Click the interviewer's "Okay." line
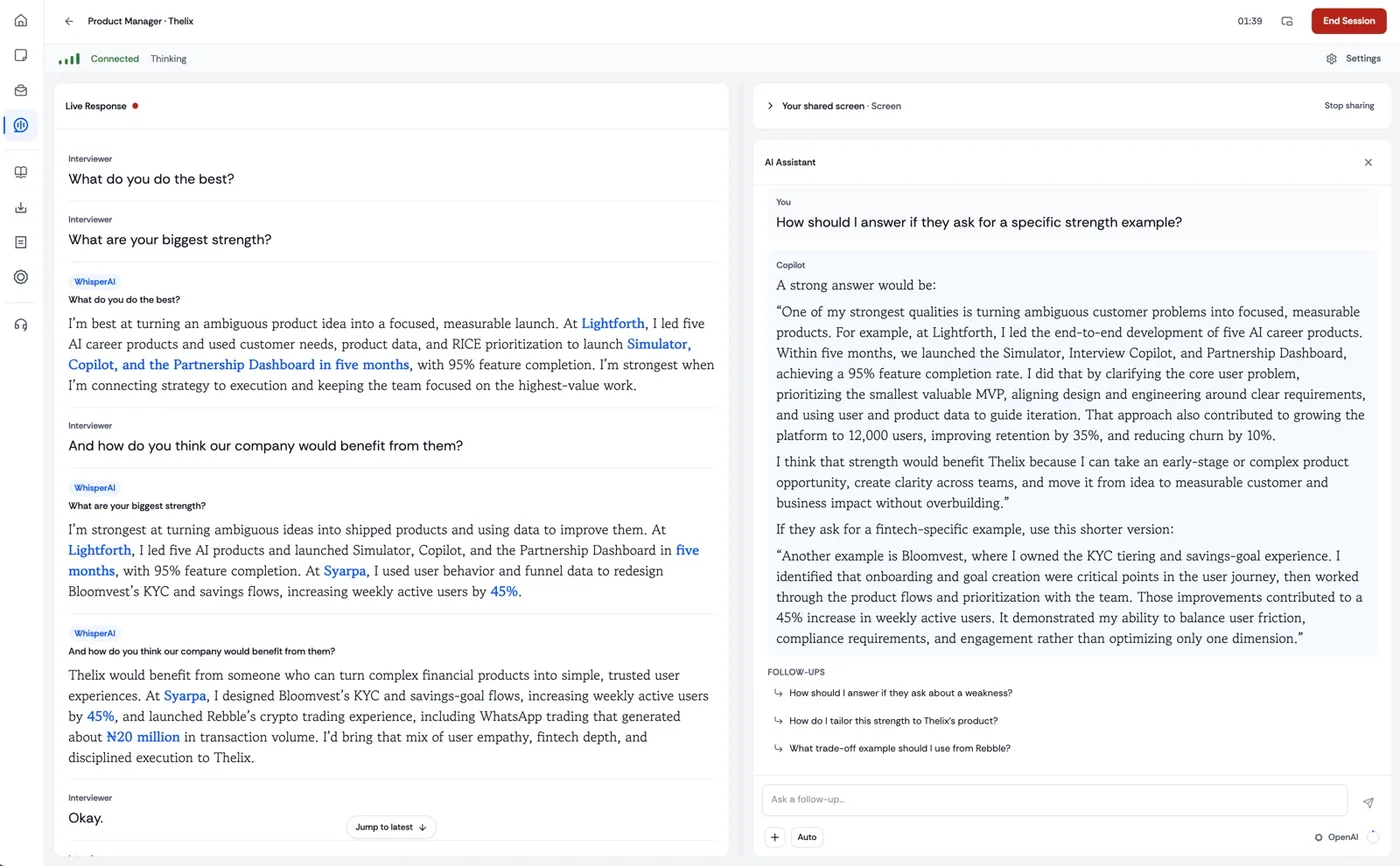Viewport: 1400px width, 866px height. click(86, 818)
